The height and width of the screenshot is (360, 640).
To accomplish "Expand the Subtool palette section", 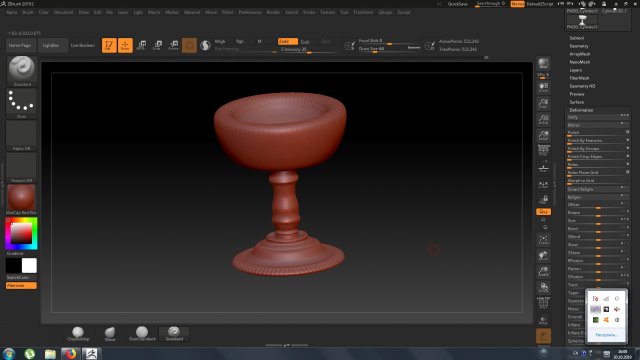I will point(576,38).
